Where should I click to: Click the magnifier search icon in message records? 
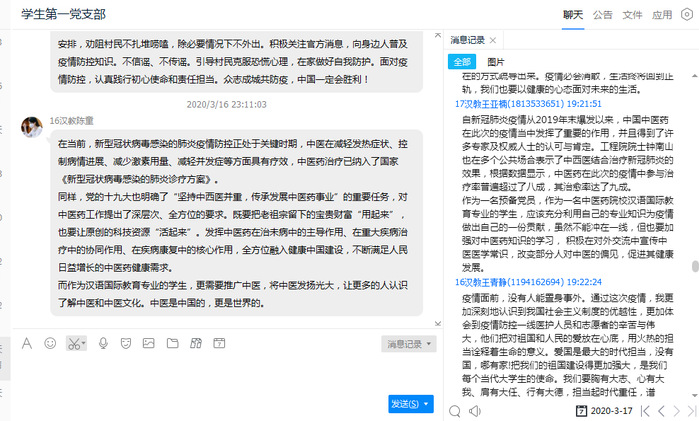(454, 410)
